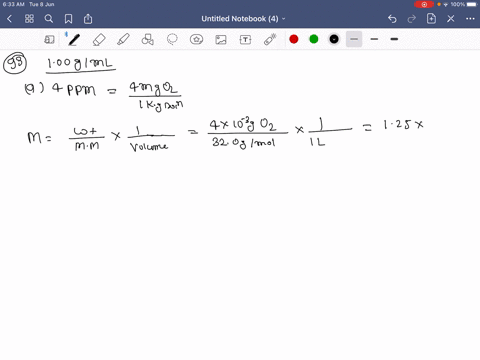Bookmark this page
This screenshot has height=360, width=480.
[x=68, y=19]
